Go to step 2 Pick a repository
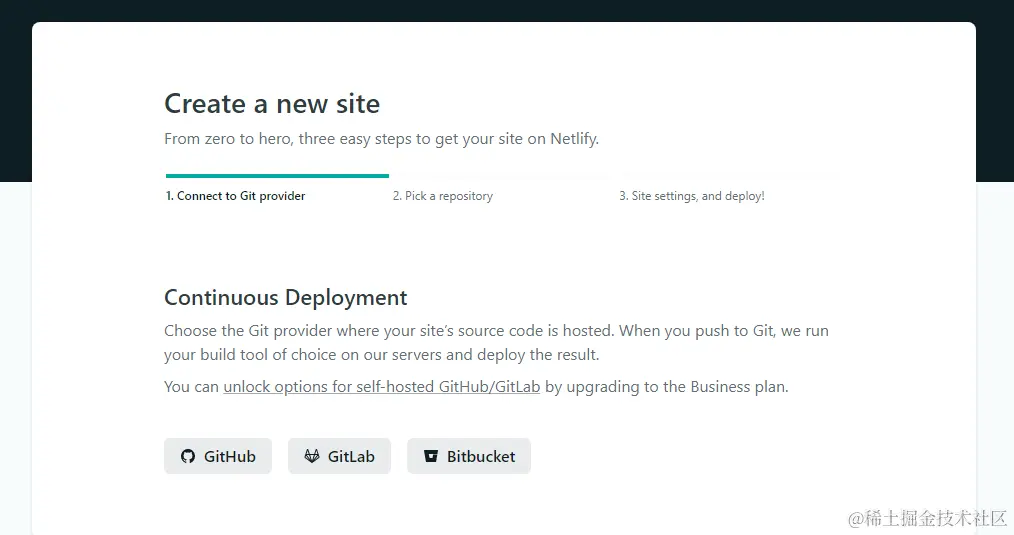Viewport: 1014px width, 535px height. click(x=443, y=196)
